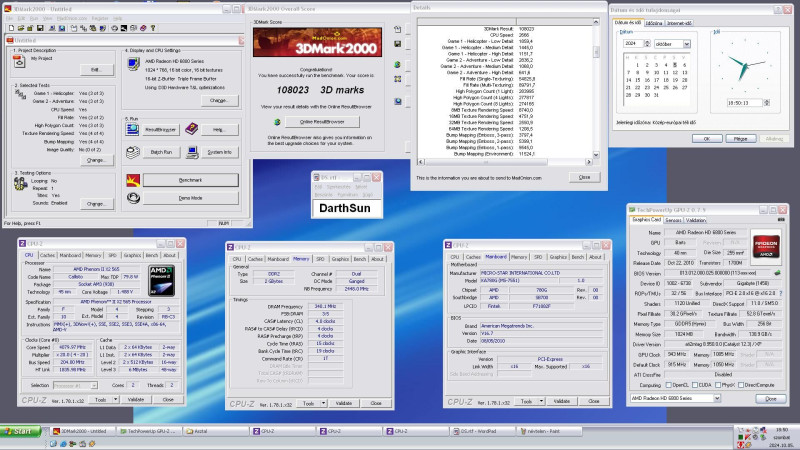Click the Asztal folder taskbar button
Screen dimensions: 800x450
tap(215, 431)
